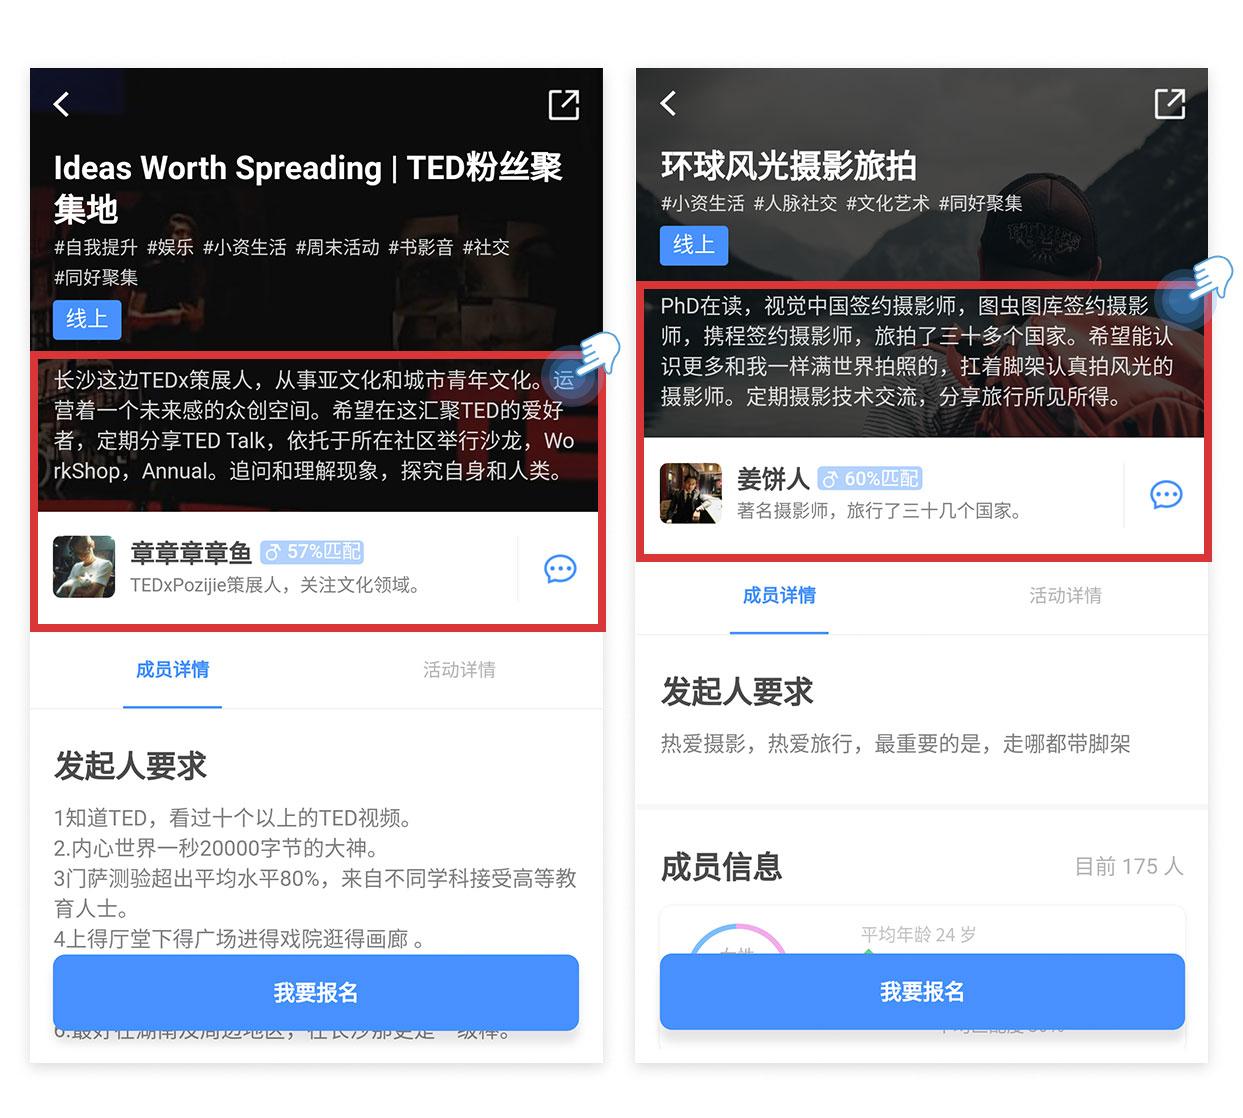Switch to 活动详情 tab in TED group
The image size is (1243, 1118).
point(459,669)
